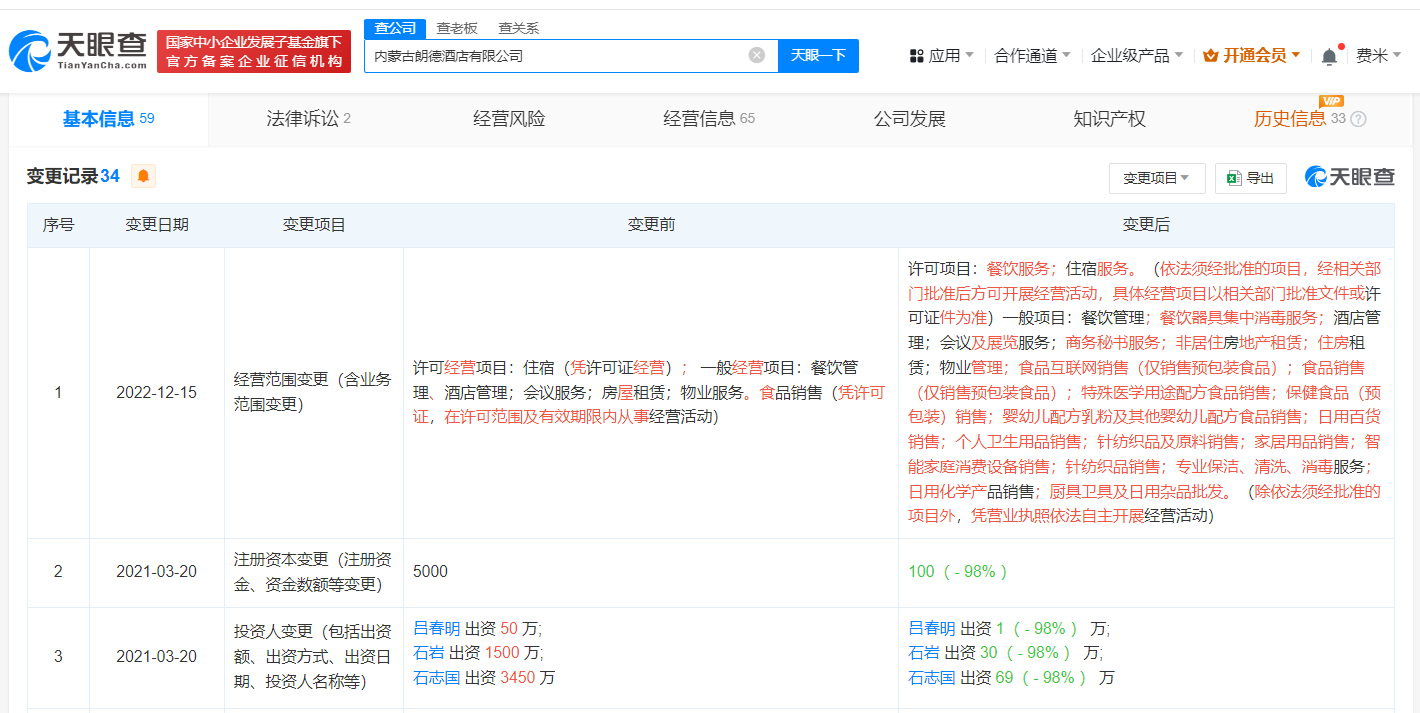1420x713 pixels.
Task: Click the 天眼查 watermark logo beside 导出
Action: (x=1349, y=177)
